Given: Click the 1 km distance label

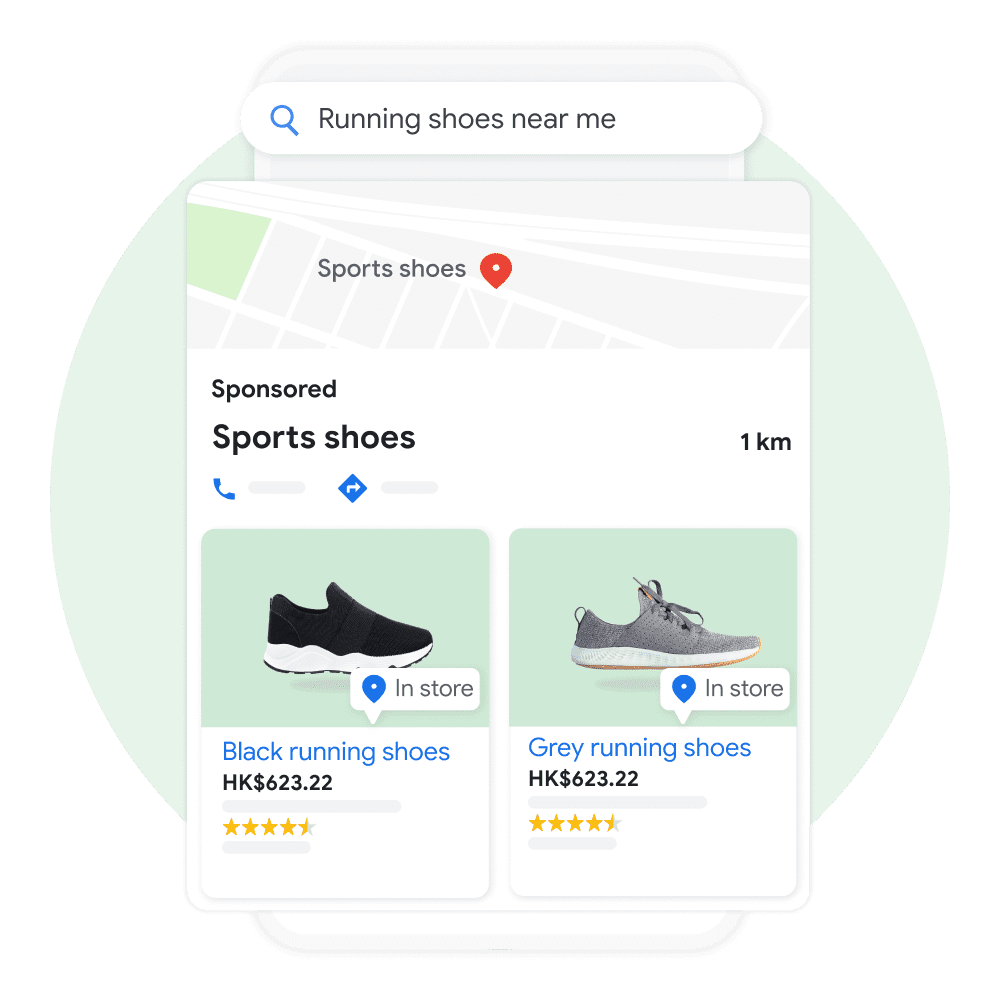Looking at the screenshot, I should (765, 442).
